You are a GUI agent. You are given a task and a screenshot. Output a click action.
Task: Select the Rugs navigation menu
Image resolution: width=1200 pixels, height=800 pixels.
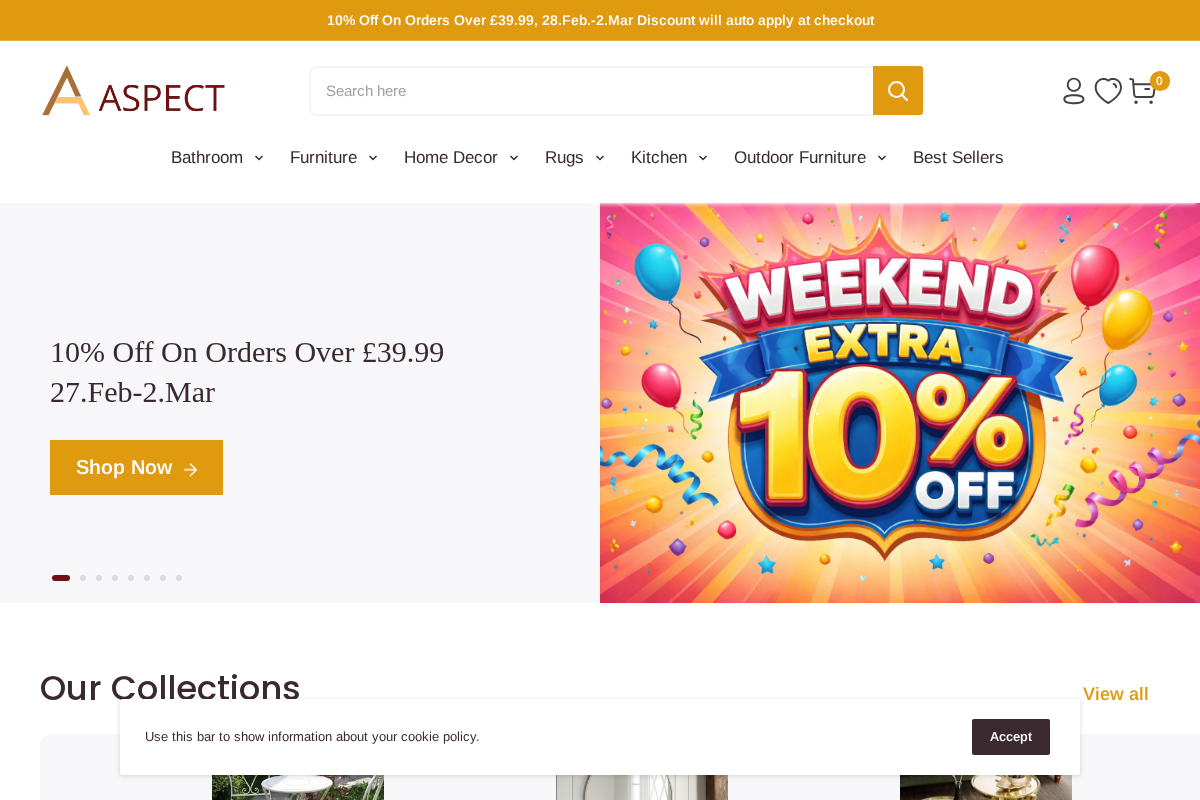(x=574, y=157)
